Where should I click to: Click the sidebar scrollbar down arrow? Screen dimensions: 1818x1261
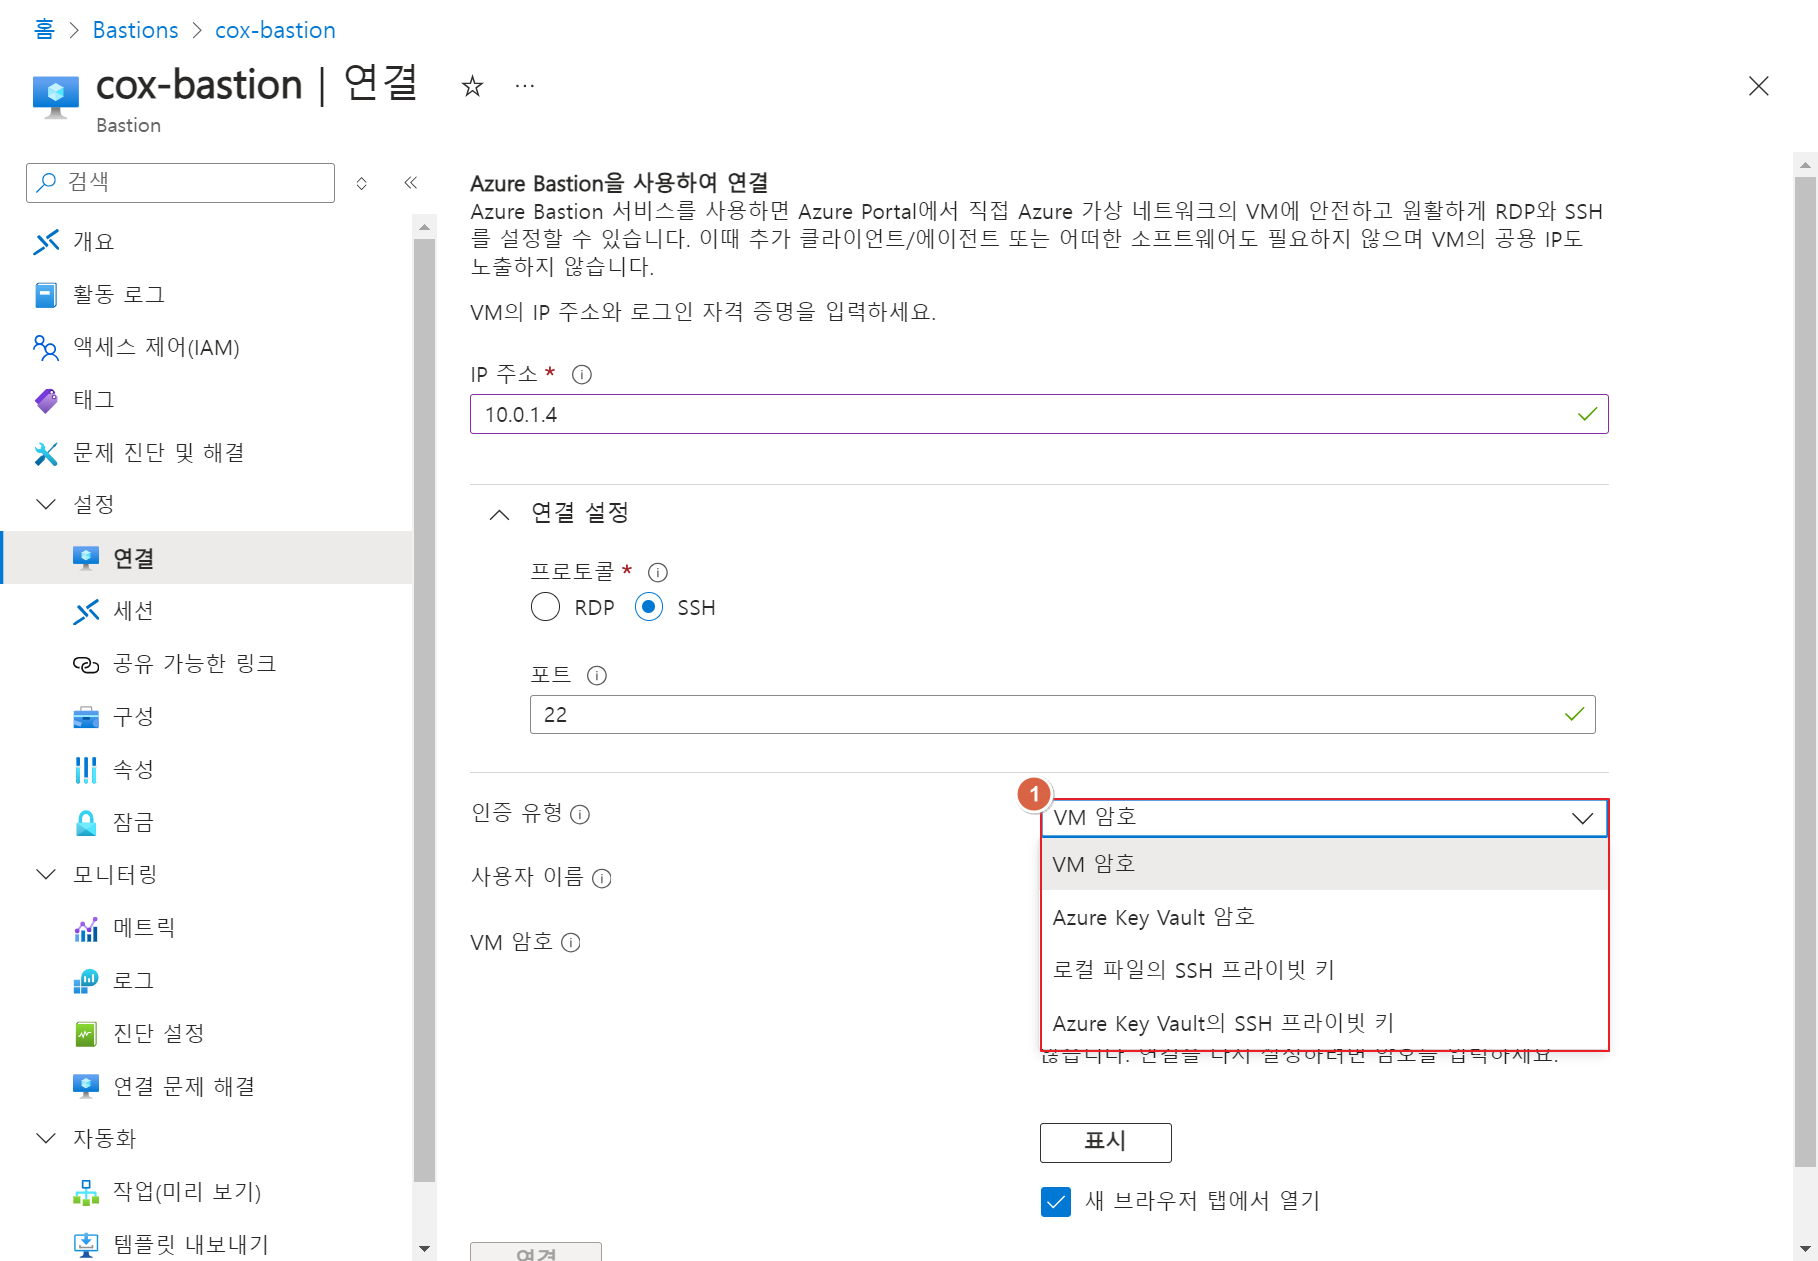click(424, 1248)
